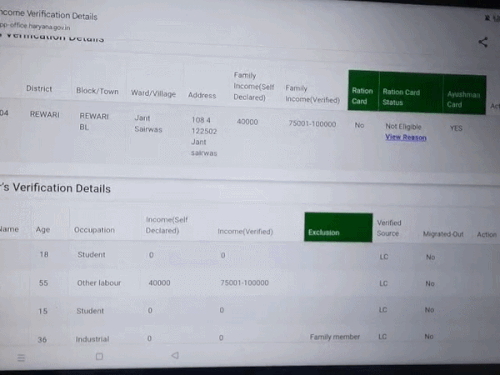Tap the Android home square button

(99, 356)
